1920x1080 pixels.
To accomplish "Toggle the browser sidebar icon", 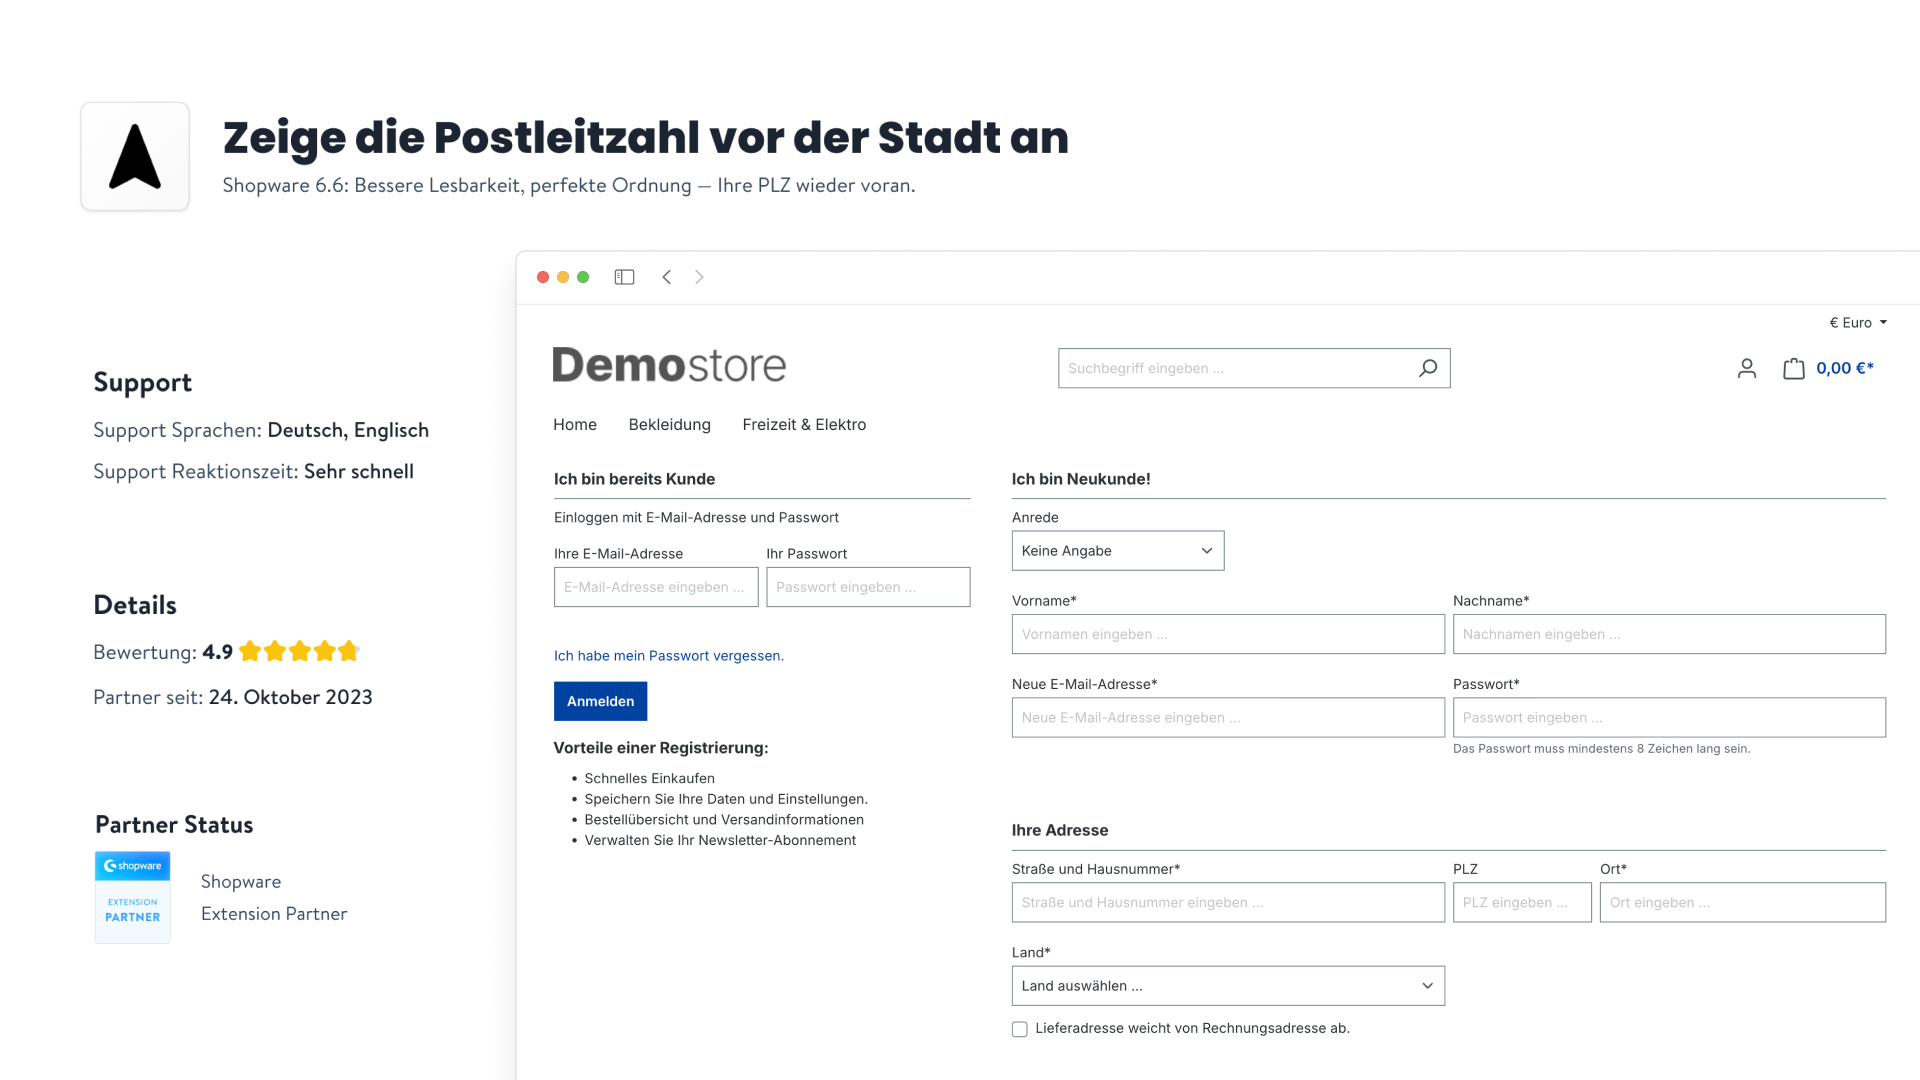I will pos(624,277).
